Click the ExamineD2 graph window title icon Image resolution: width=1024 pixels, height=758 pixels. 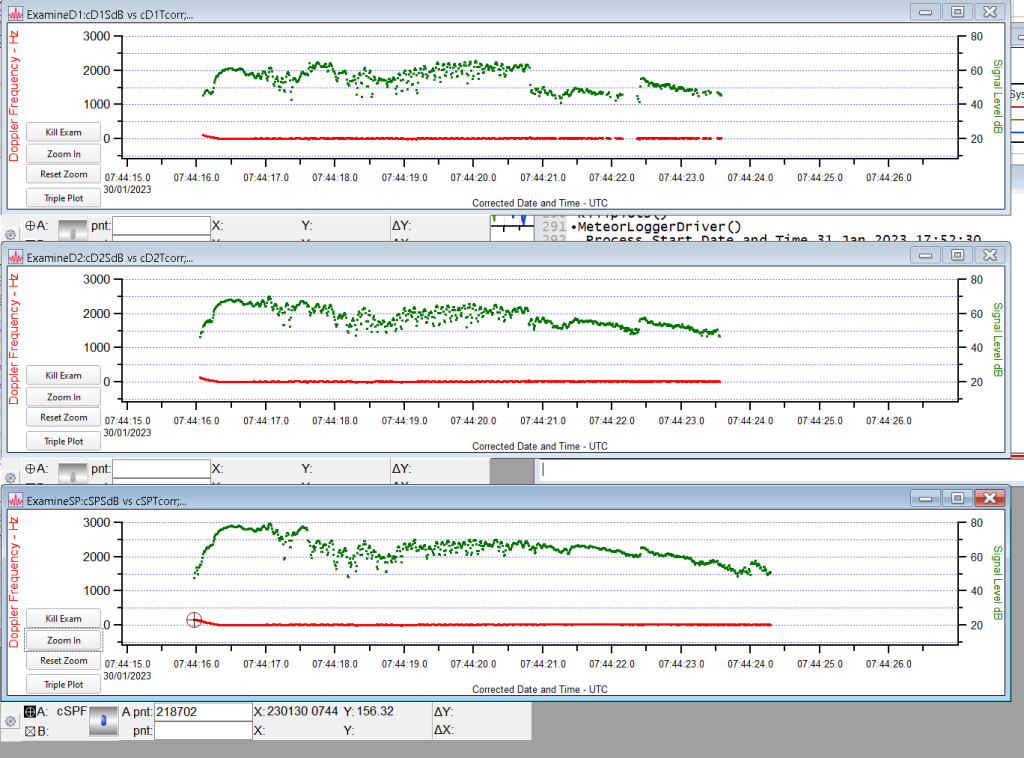tap(16, 257)
